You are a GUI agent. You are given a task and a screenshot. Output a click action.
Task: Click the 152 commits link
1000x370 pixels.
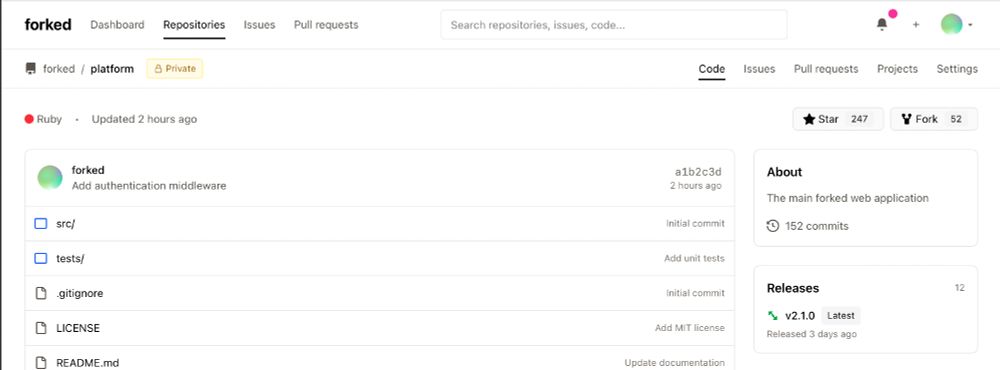point(817,226)
